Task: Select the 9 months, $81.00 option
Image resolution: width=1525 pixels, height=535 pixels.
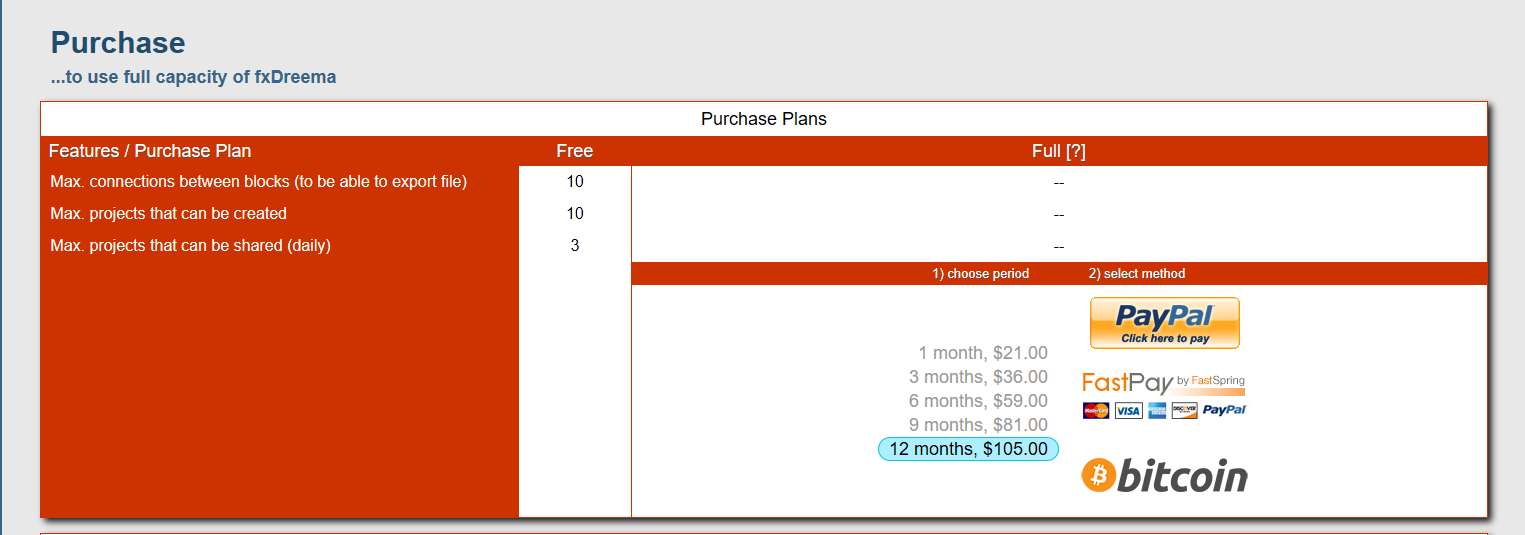Action: 978,425
